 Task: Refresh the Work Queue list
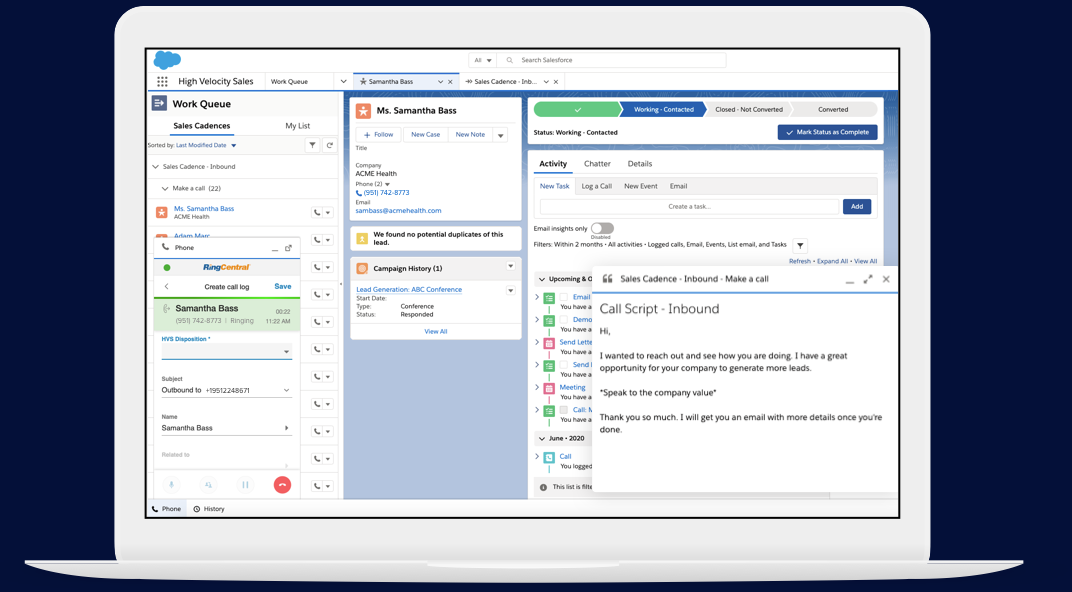330,145
